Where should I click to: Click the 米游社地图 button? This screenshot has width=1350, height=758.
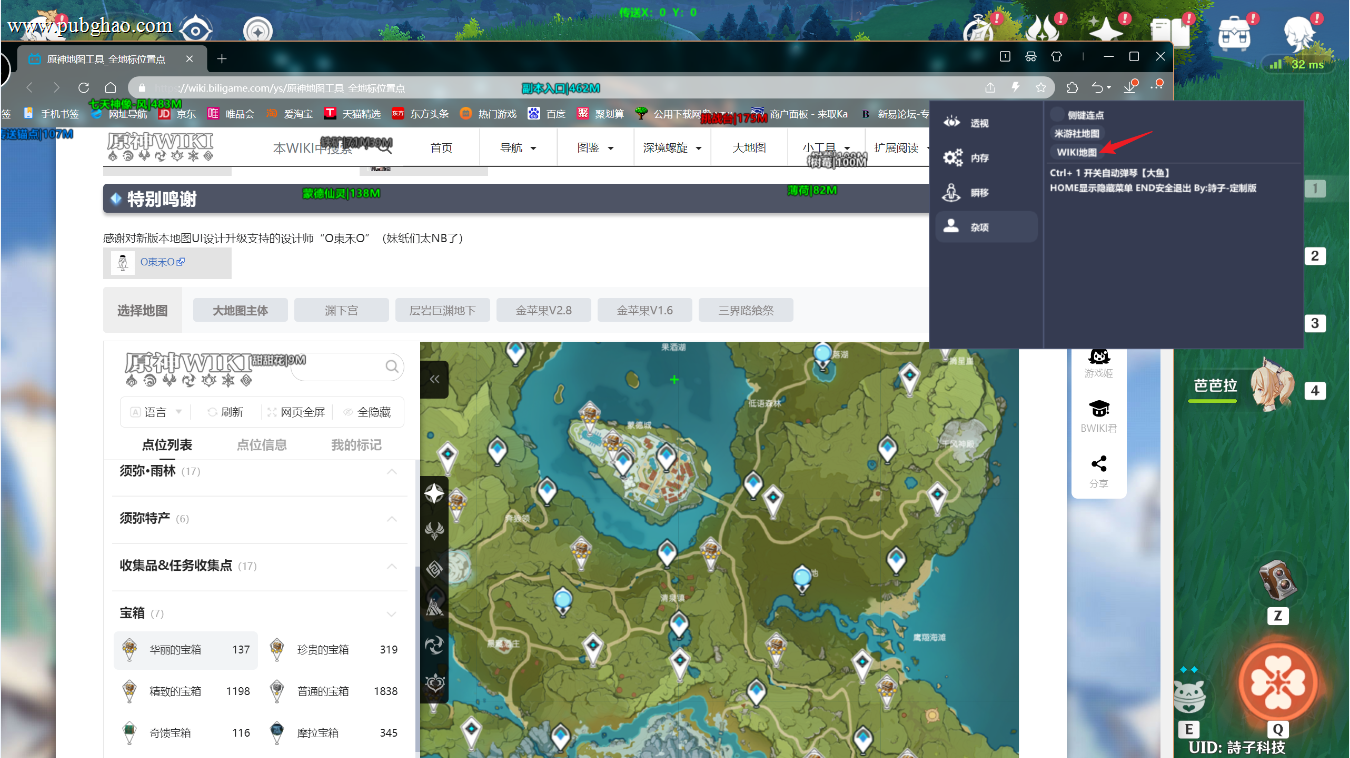pyautogui.click(x=1077, y=133)
